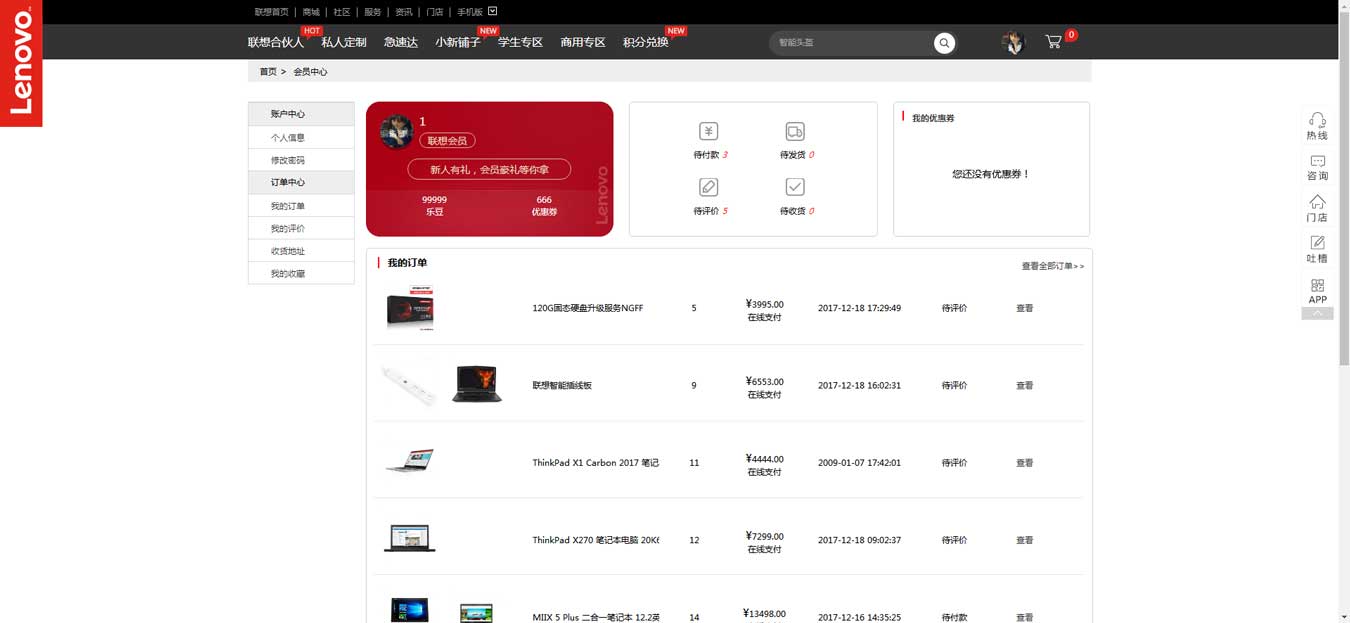Click the MIIX 5 Plus product name
Screen dimensions: 1350x623
595,617
